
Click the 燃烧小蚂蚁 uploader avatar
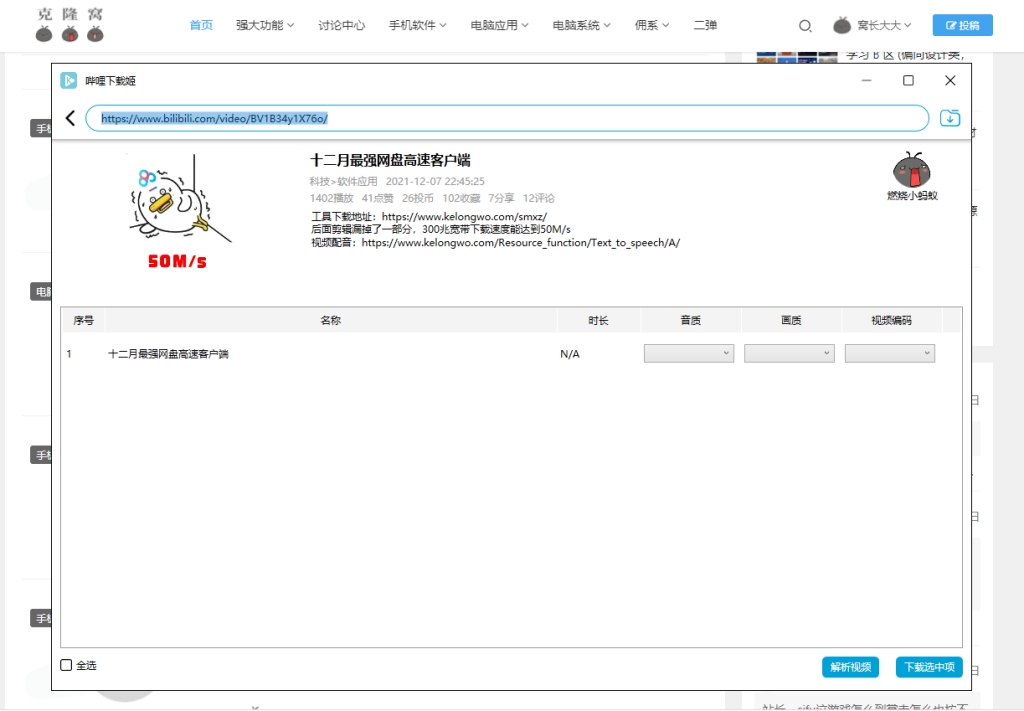pos(912,169)
